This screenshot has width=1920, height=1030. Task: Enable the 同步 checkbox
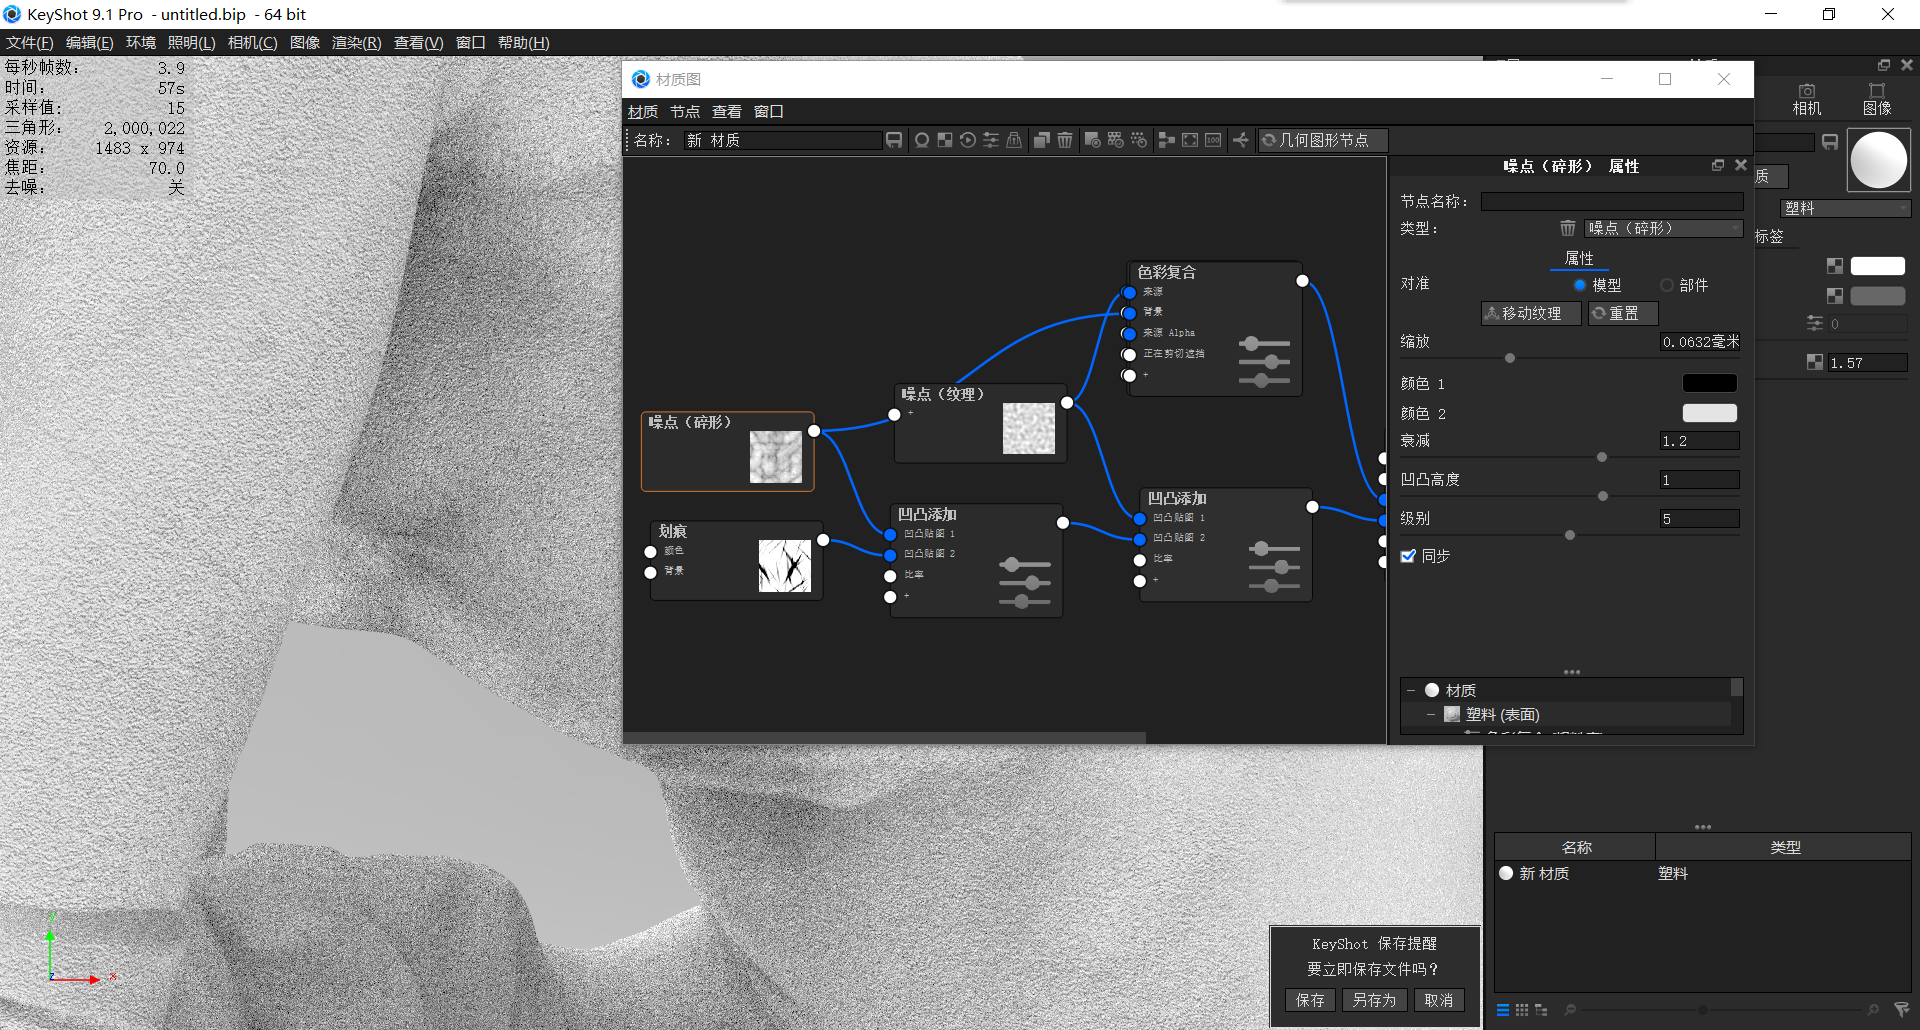point(1410,556)
